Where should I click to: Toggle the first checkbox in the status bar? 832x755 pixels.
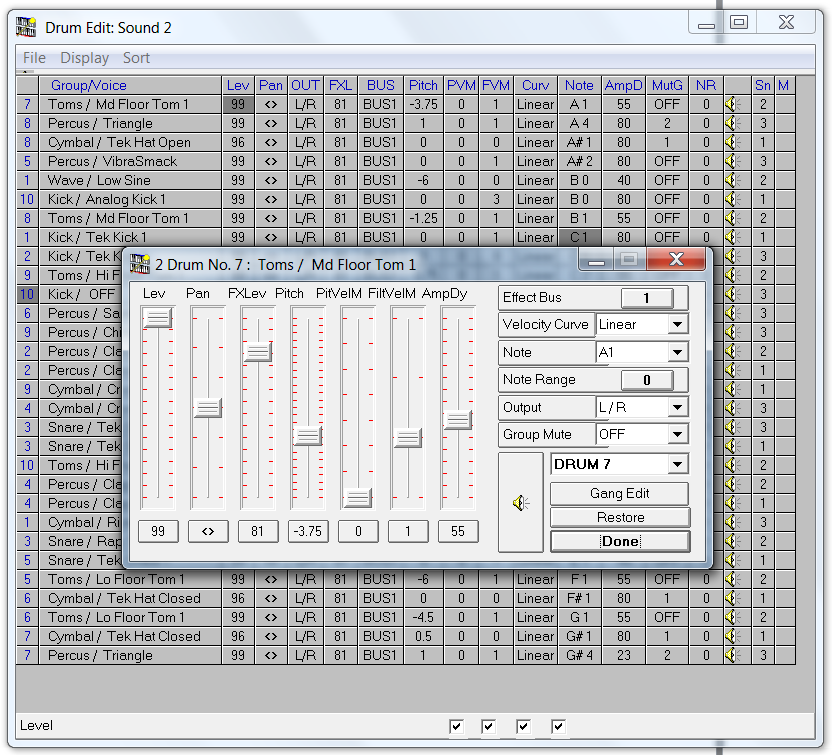(x=457, y=726)
